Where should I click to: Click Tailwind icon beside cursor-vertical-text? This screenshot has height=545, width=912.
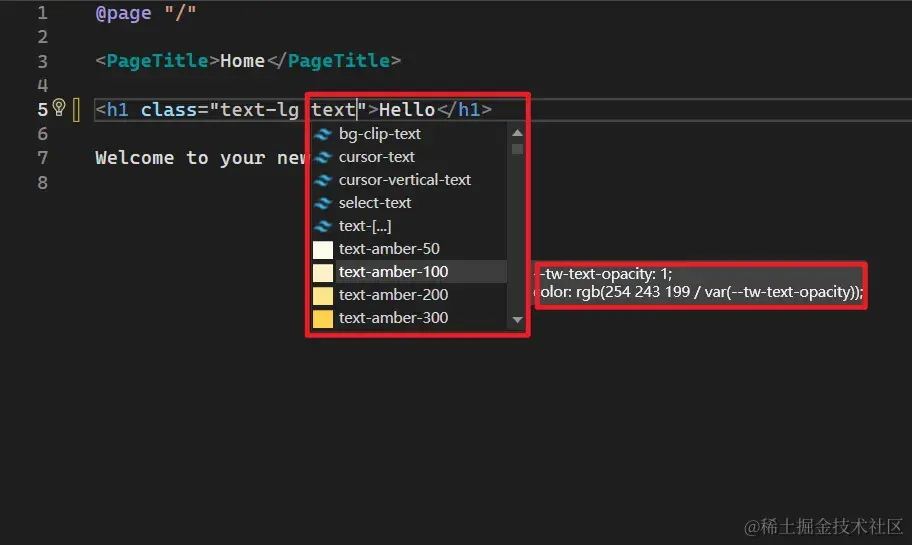(x=323, y=180)
